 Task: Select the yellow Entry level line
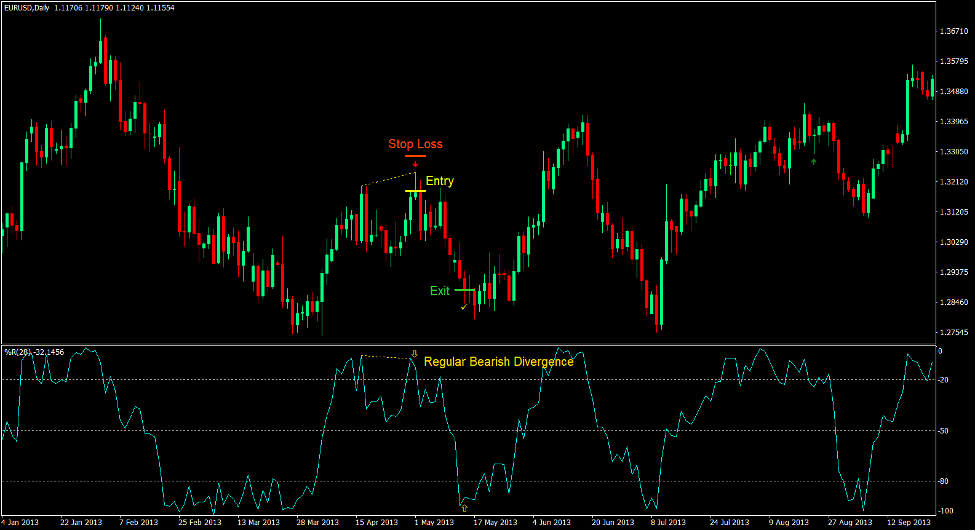[416, 191]
